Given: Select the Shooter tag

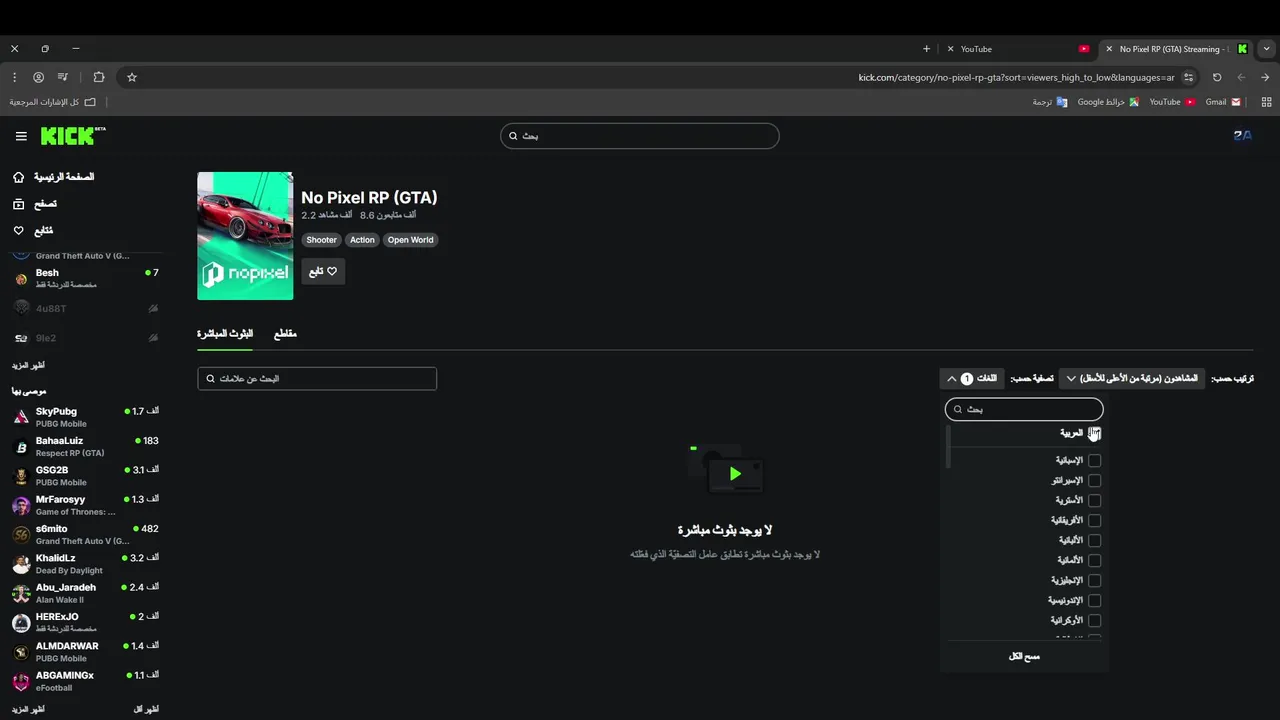Looking at the screenshot, I should 321,240.
